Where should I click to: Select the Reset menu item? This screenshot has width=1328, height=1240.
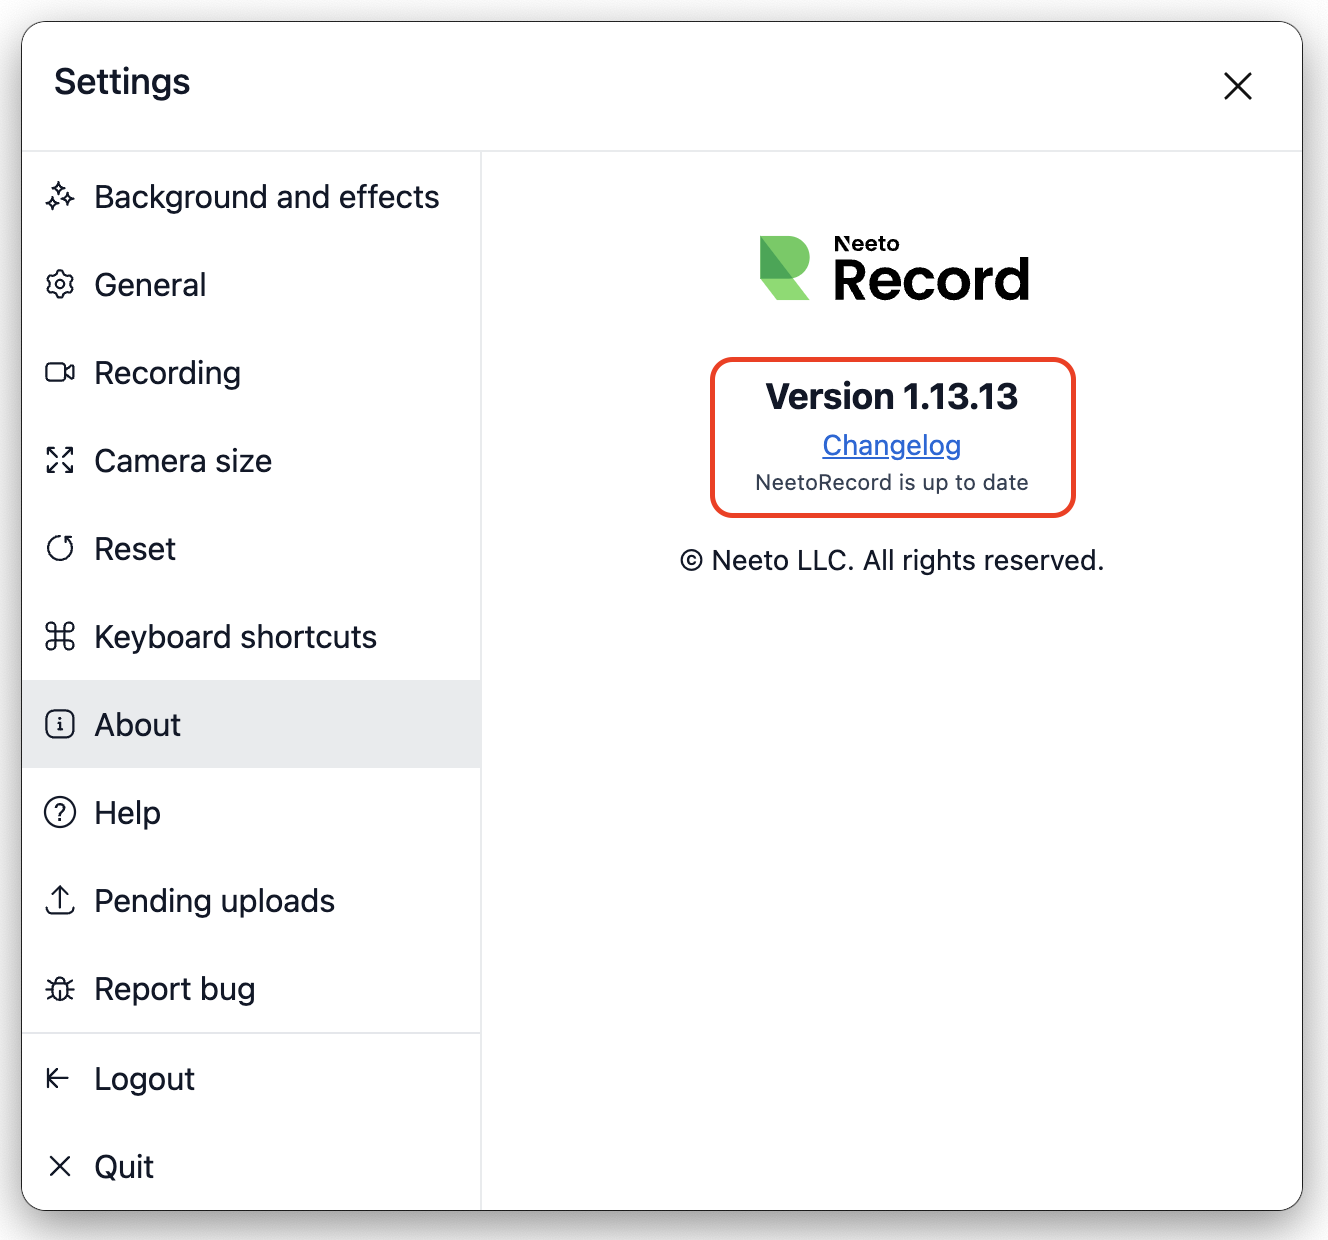click(251, 549)
